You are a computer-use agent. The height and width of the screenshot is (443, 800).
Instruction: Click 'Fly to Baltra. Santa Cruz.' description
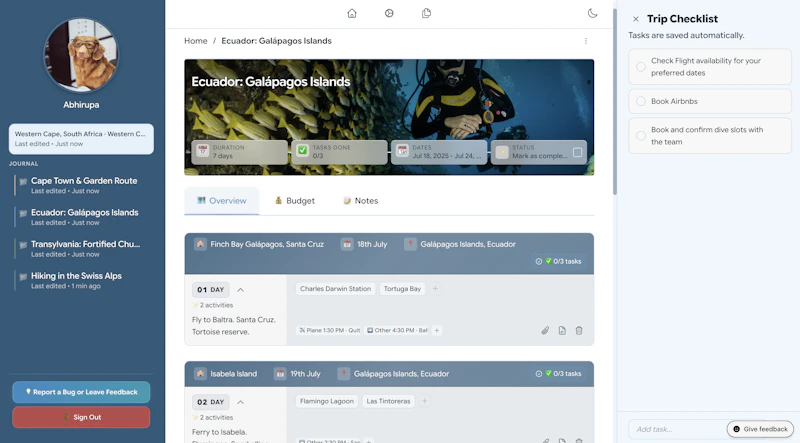point(234,326)
